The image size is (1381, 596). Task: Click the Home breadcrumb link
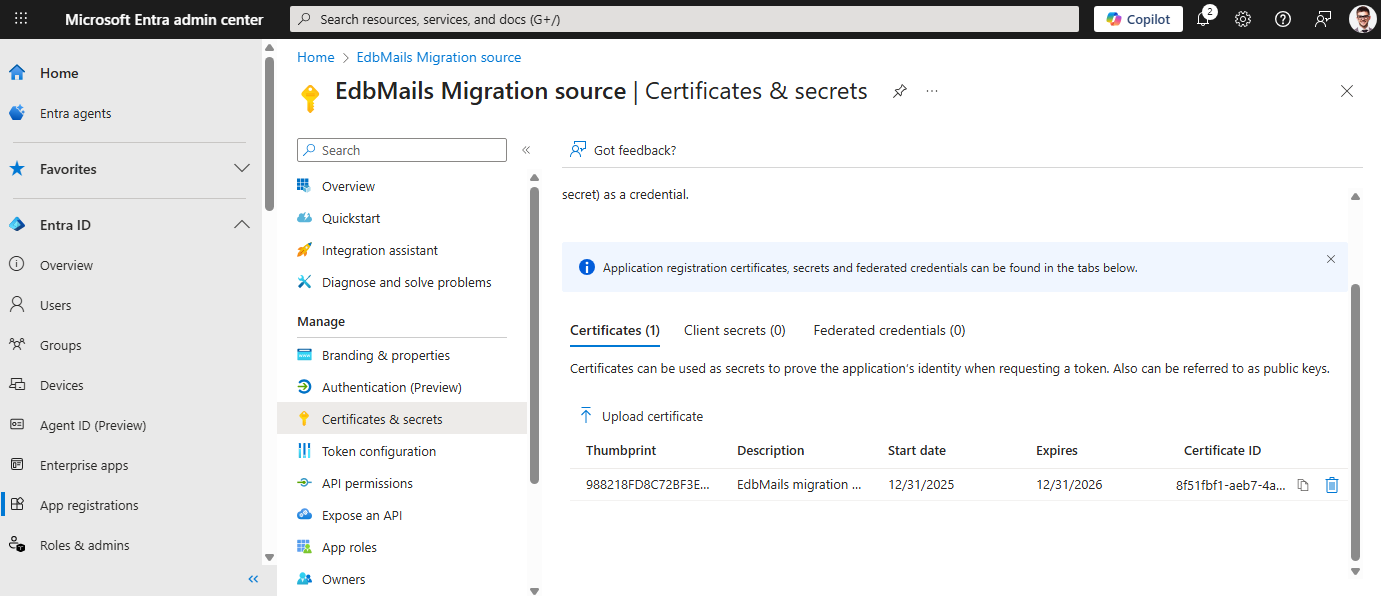pyautogui.click(x=315, y=57)
